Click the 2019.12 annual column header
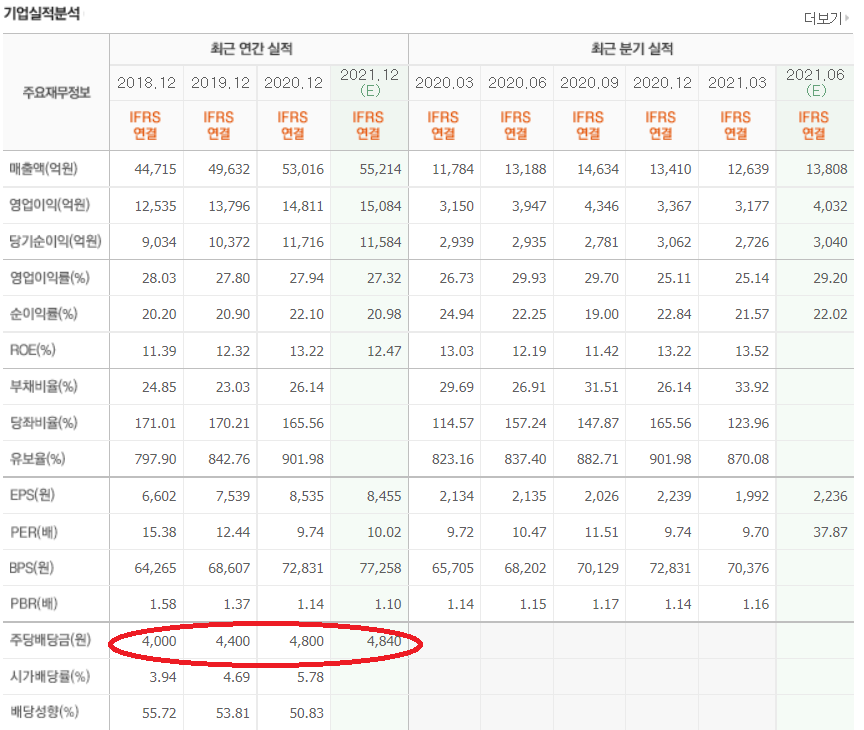This screenshot has height=730, width=864. [220, 83]
